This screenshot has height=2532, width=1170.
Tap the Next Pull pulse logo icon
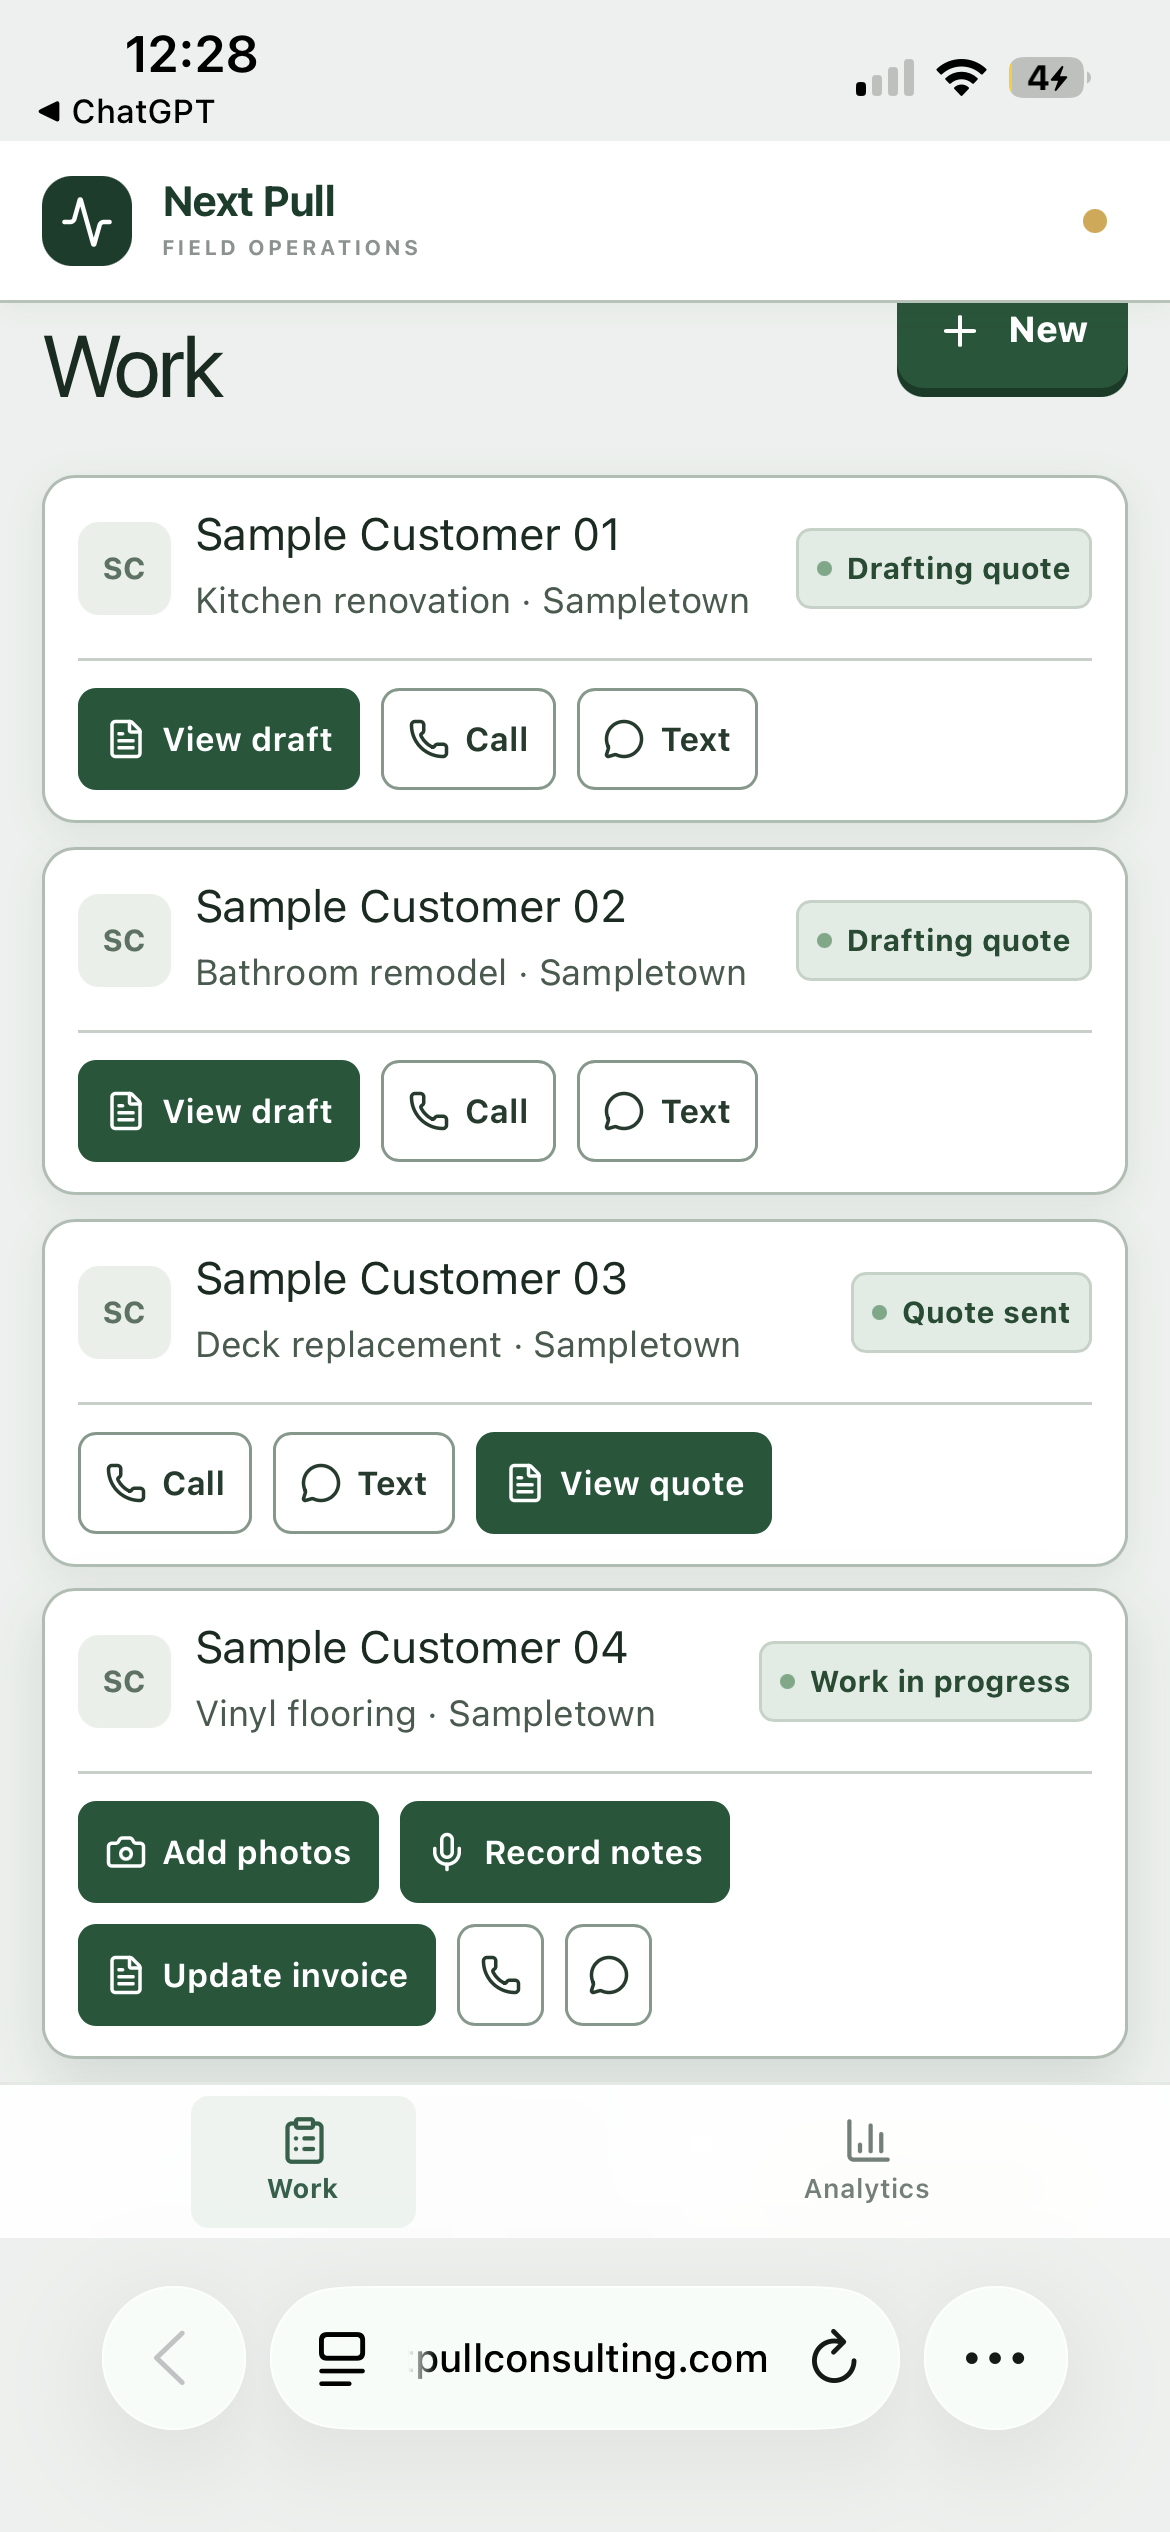[x=87, y=221]
